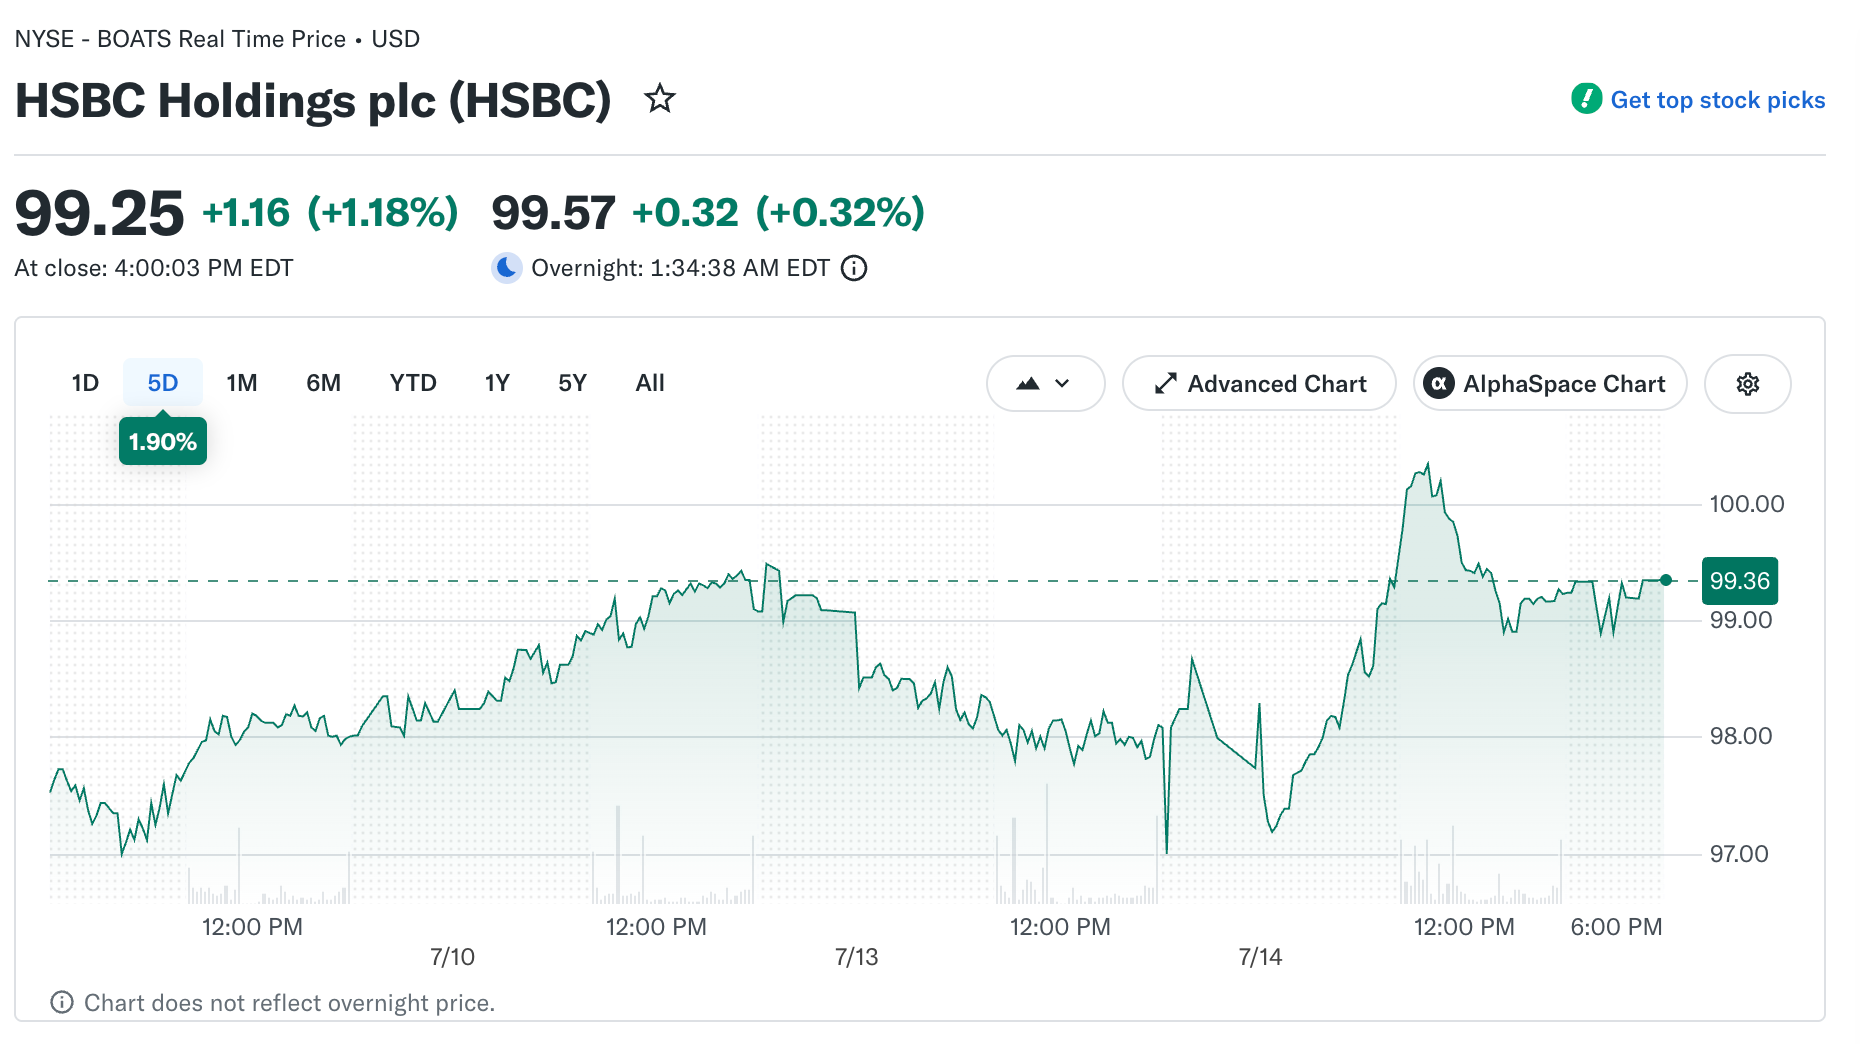This screenshot has width=1860, height=1044.
Task: Click the chart overnight price disclaimer text
Action: (290, 1003)
